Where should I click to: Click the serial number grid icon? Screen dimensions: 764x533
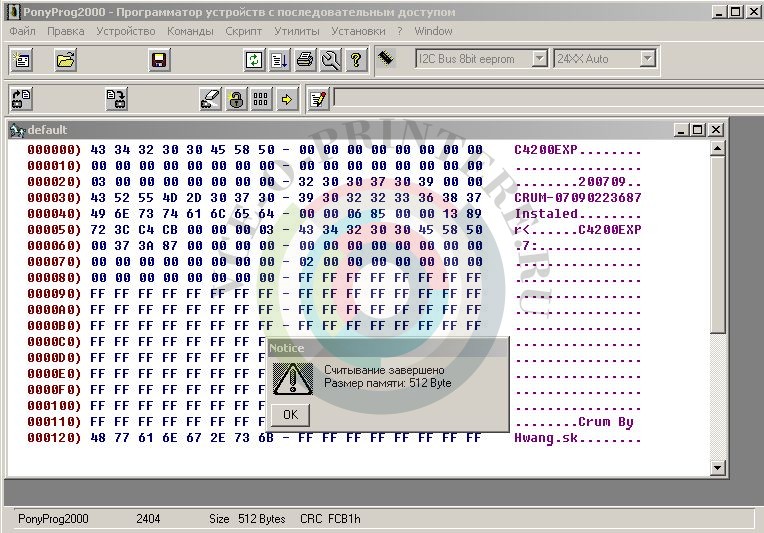pyautogui.click(x=262, y=99)
